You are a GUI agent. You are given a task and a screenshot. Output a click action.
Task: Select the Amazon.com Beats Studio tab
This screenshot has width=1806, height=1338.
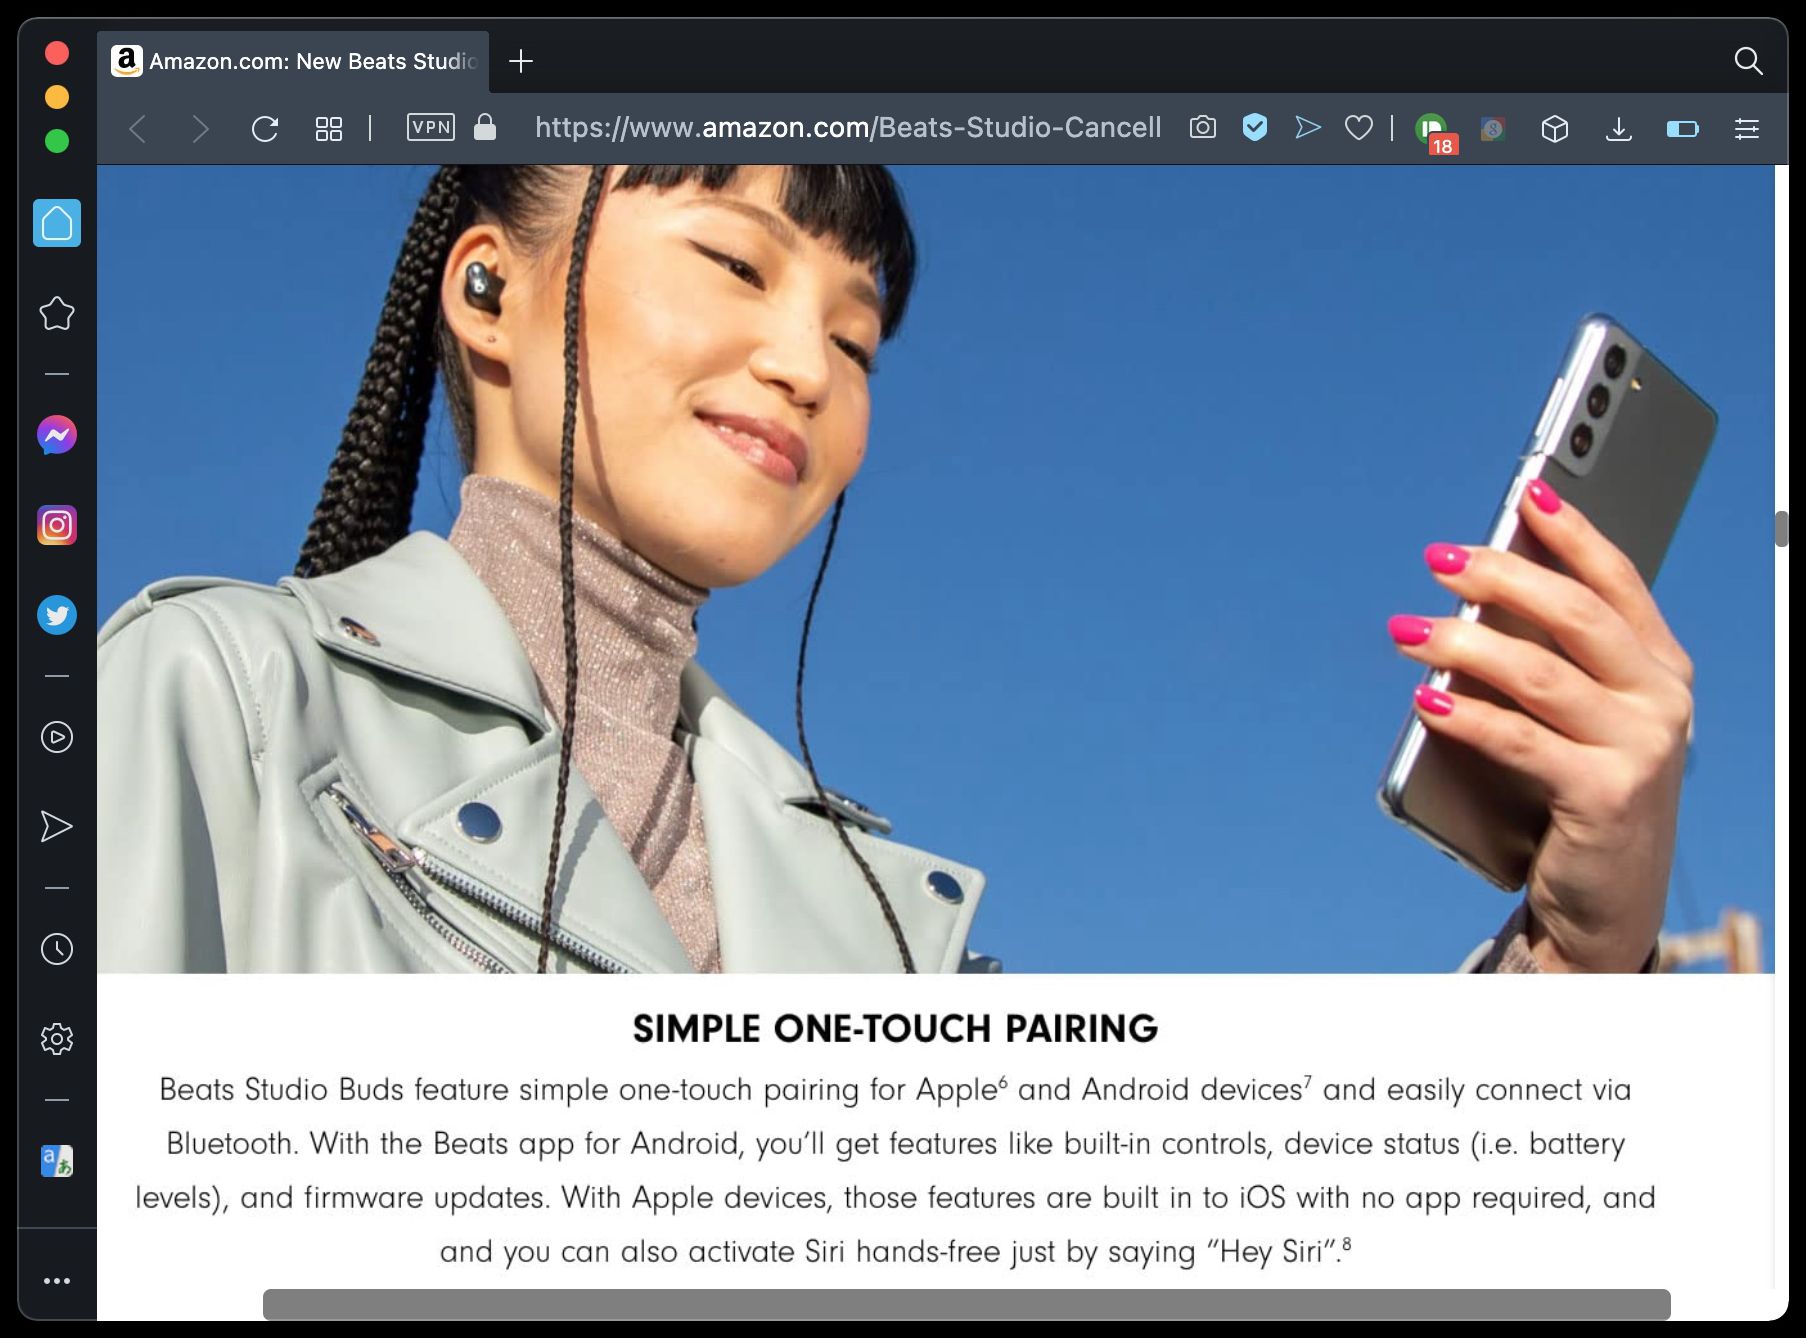(293, 61)
